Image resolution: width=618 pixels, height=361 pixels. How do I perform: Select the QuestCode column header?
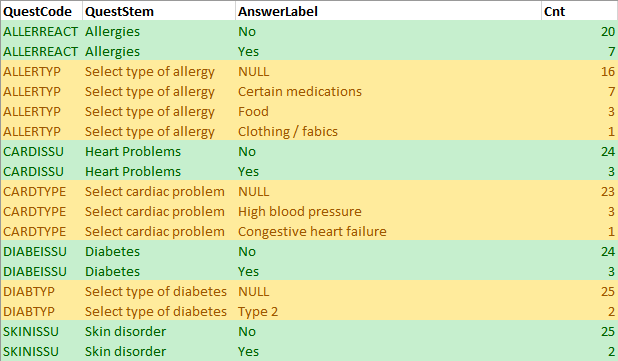tap(41, 11)
